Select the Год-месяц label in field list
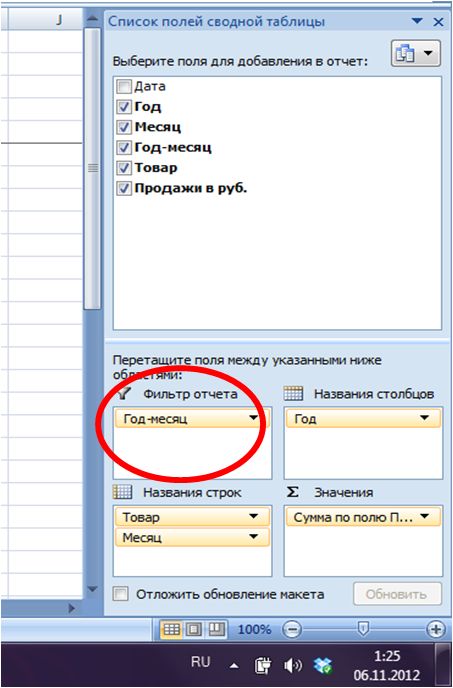 pyautogui.click(x=173, y=147)
